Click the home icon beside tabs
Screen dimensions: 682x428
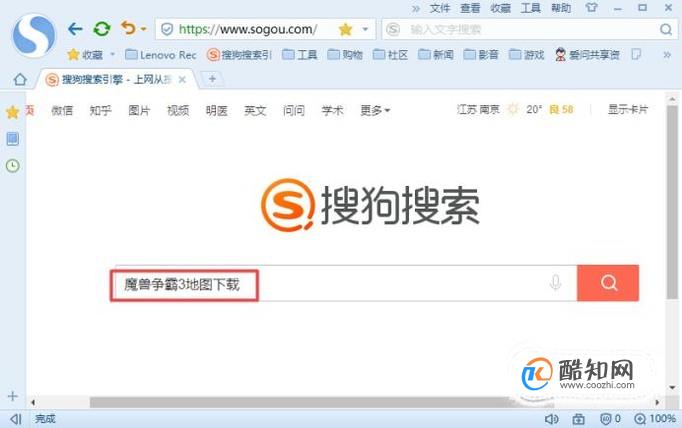[20, 79]
